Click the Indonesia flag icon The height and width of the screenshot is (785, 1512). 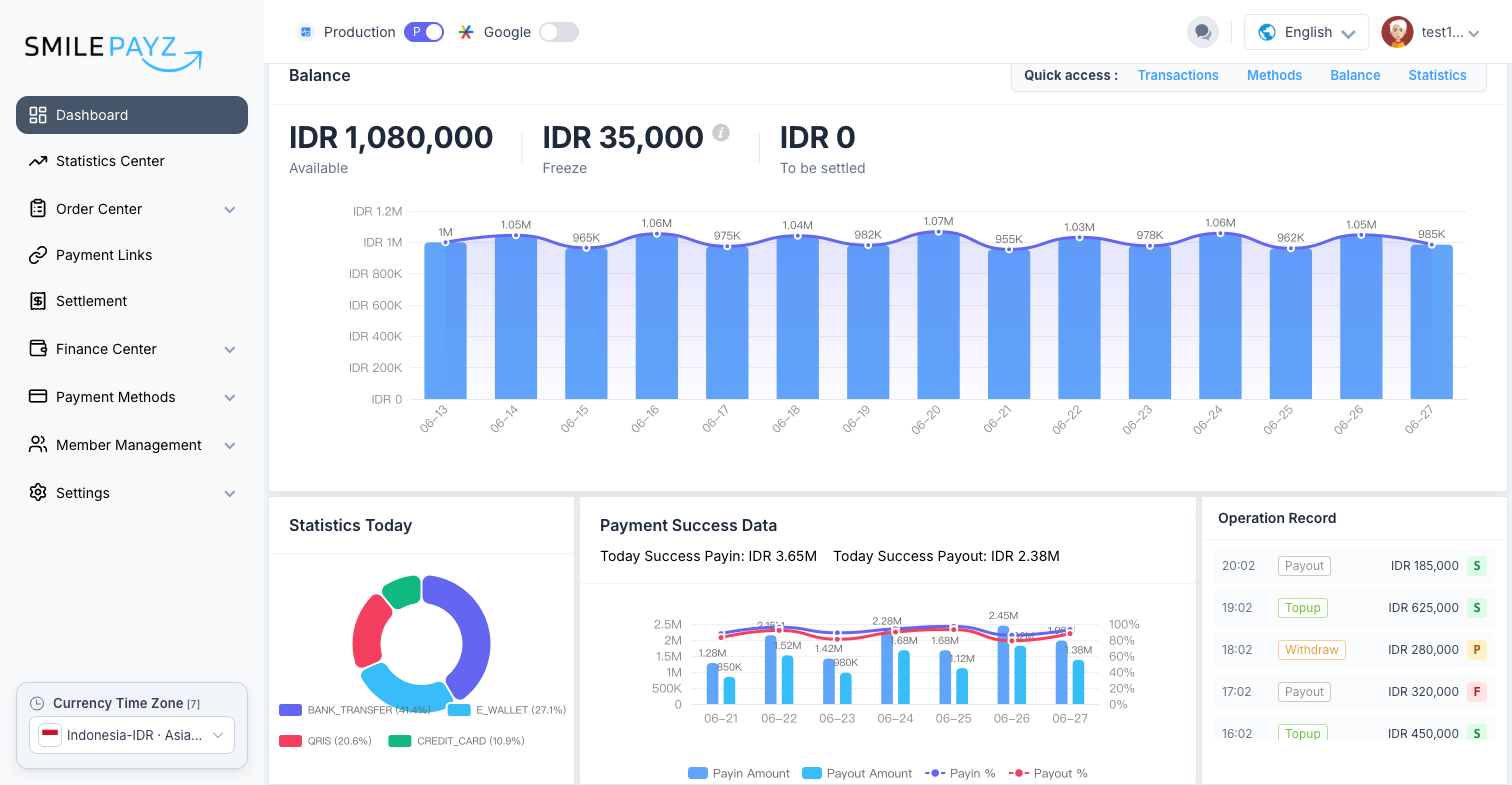tap(49, 735)
